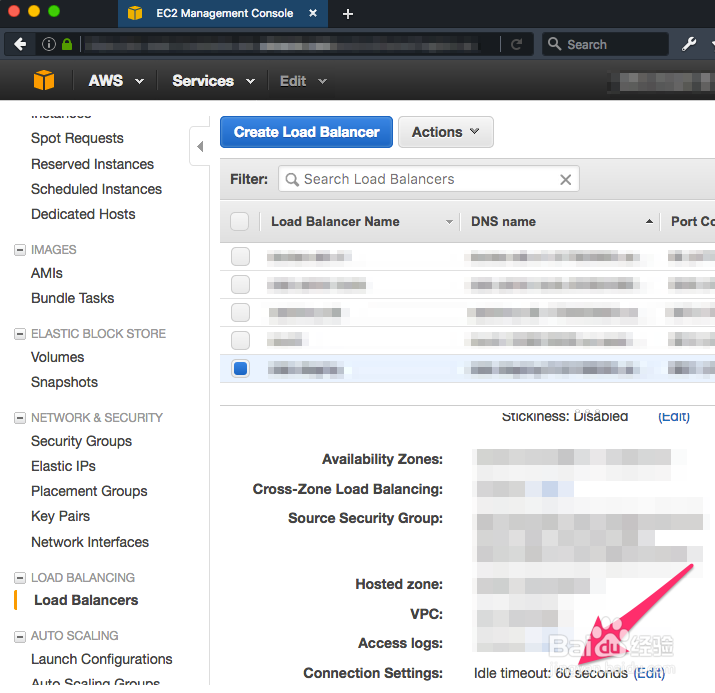The height and width of the screenshot is (693, 715).
Task: Open Snapshots in sidebar
Action: pyautogui.click(x=64, y=382)
